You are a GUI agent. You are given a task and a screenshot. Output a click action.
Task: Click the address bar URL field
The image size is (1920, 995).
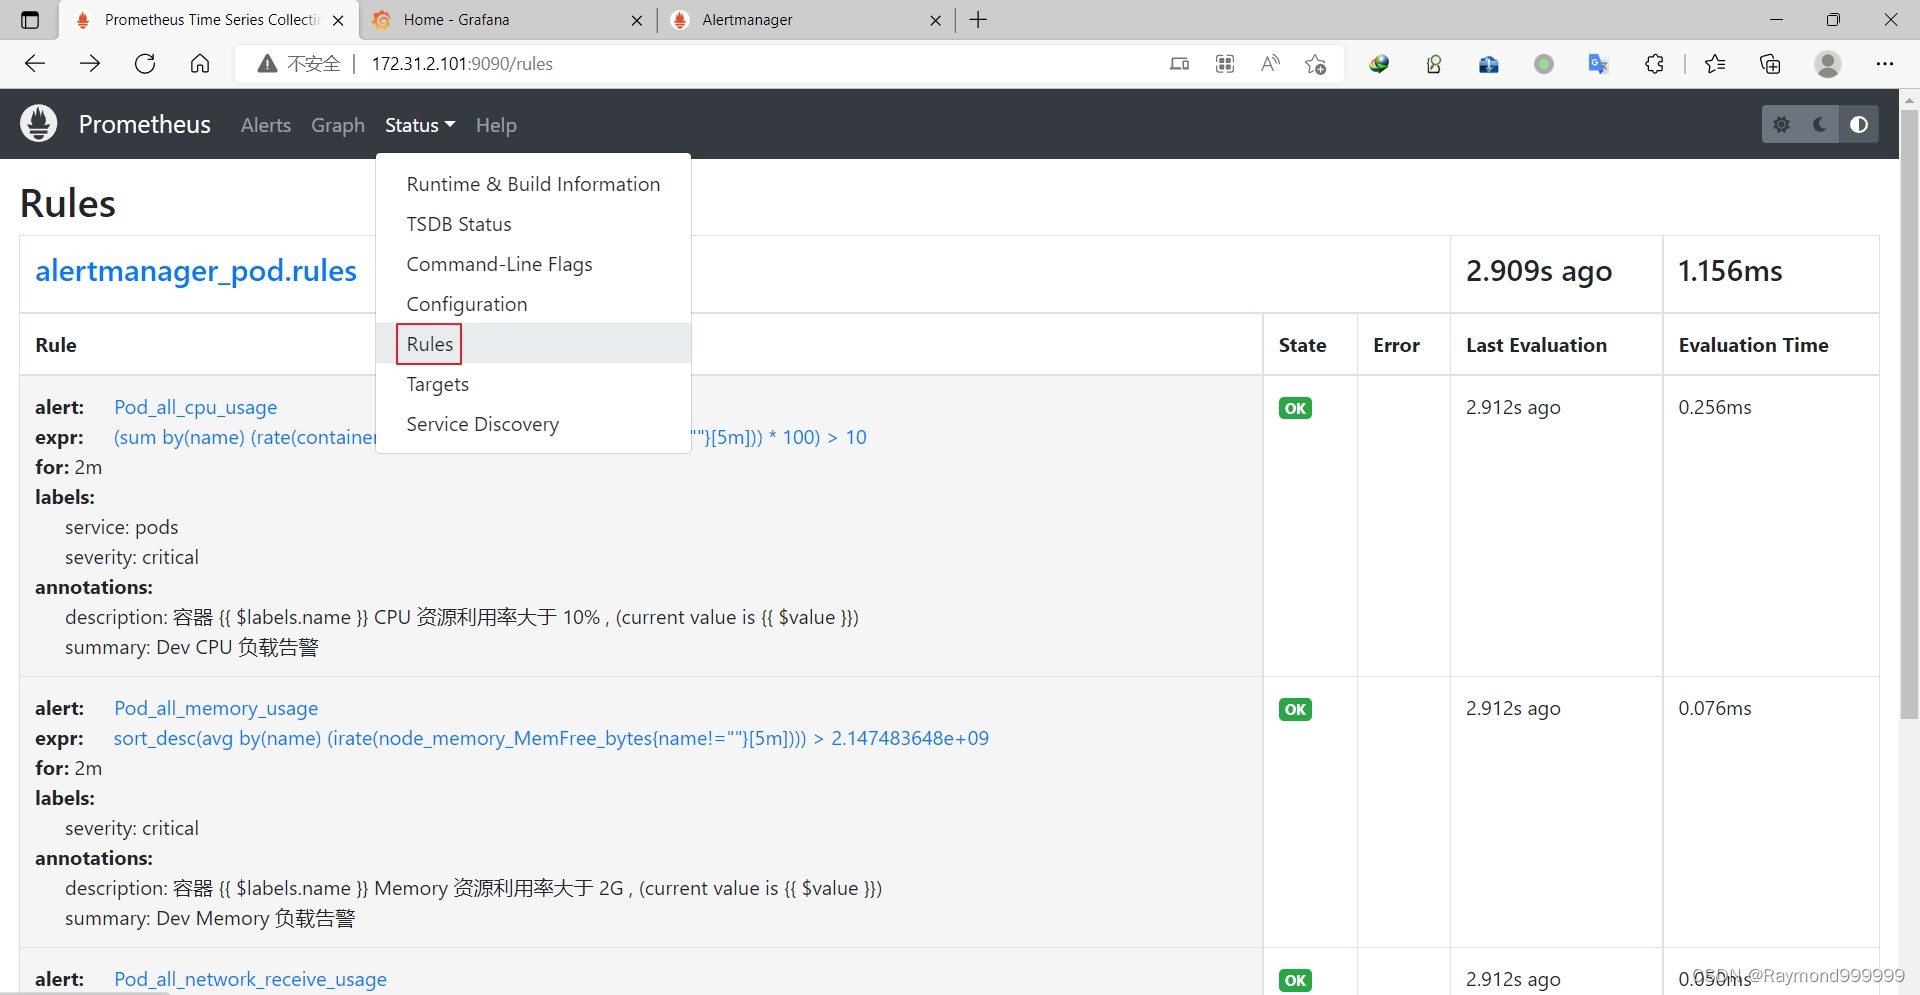click(x=760, y=64)
